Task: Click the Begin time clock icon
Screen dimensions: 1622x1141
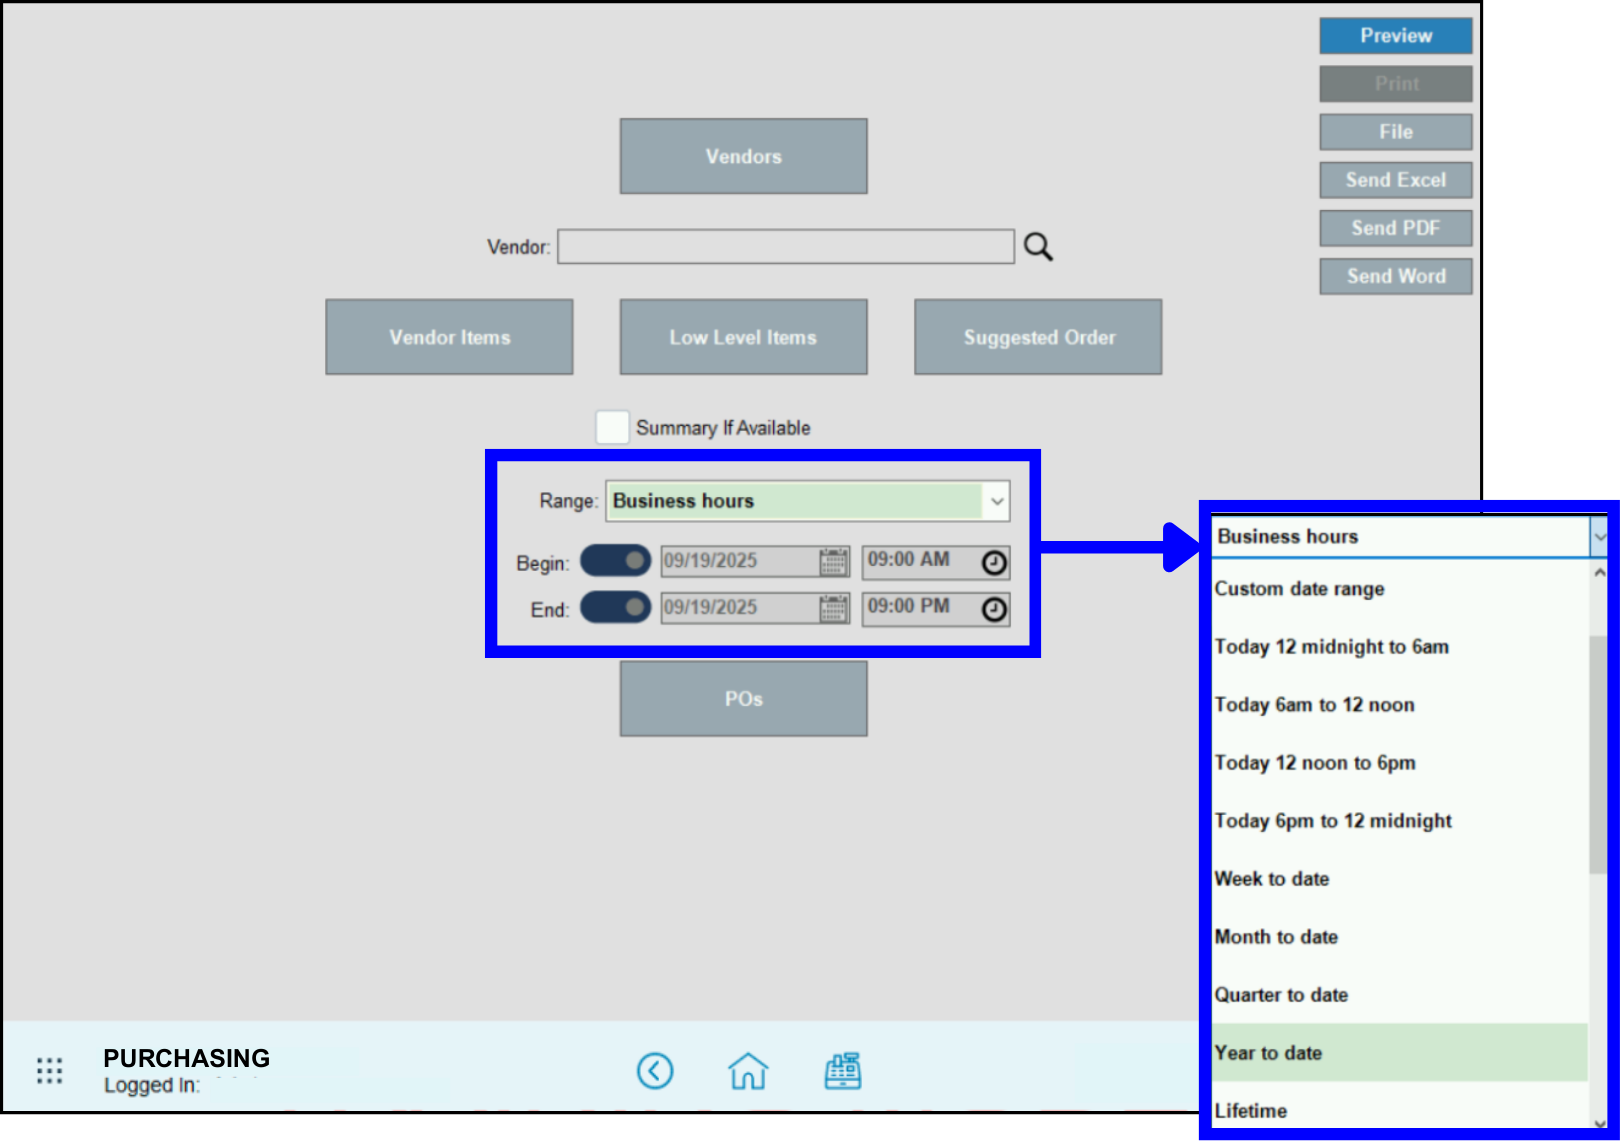Action: tap(993, 563)
